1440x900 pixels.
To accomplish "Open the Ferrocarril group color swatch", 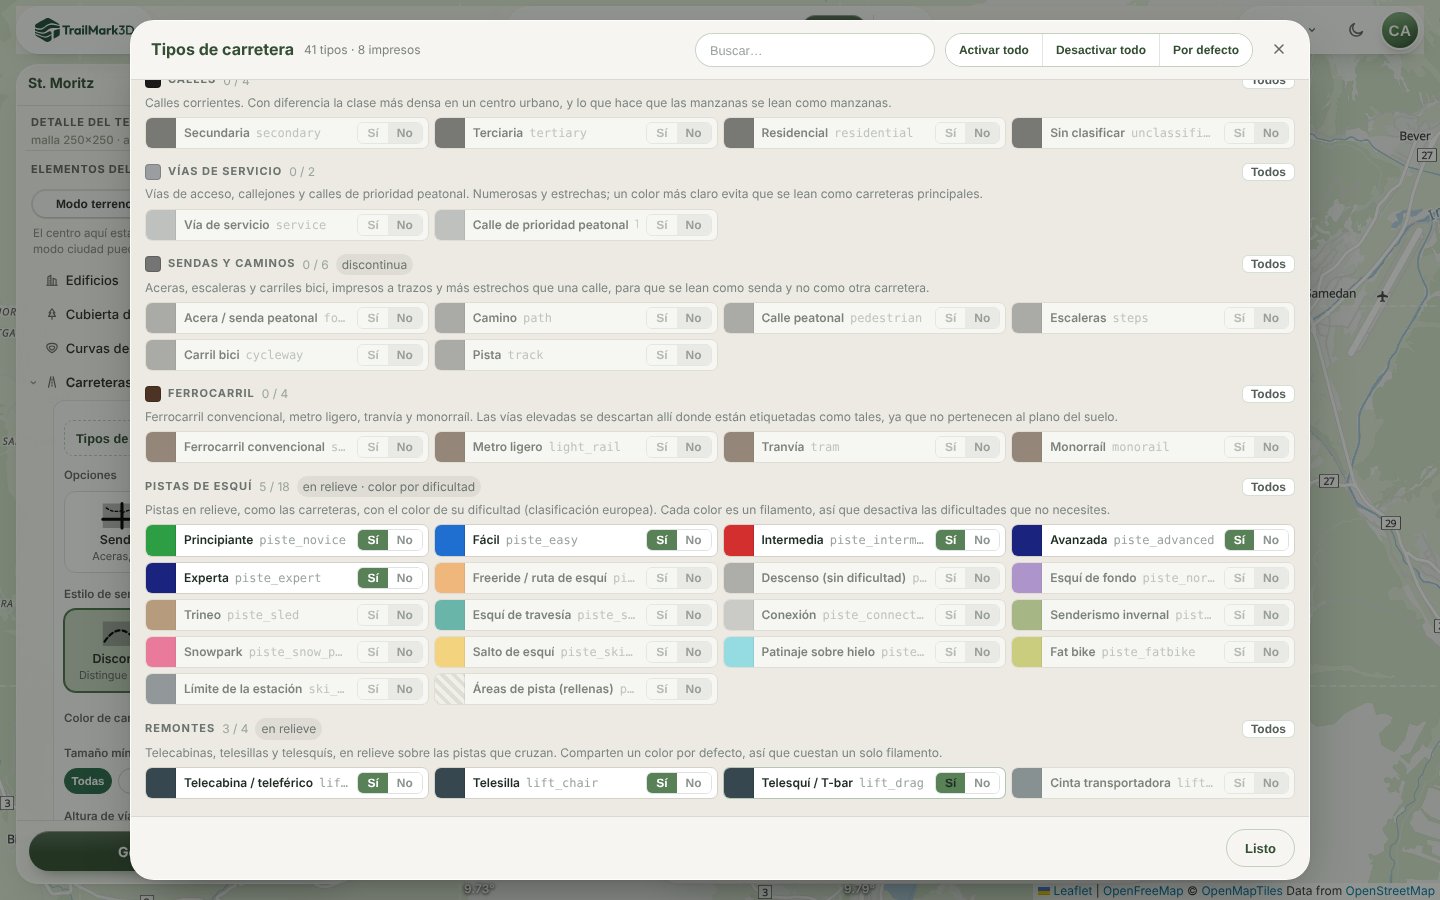I will (153, 394).
